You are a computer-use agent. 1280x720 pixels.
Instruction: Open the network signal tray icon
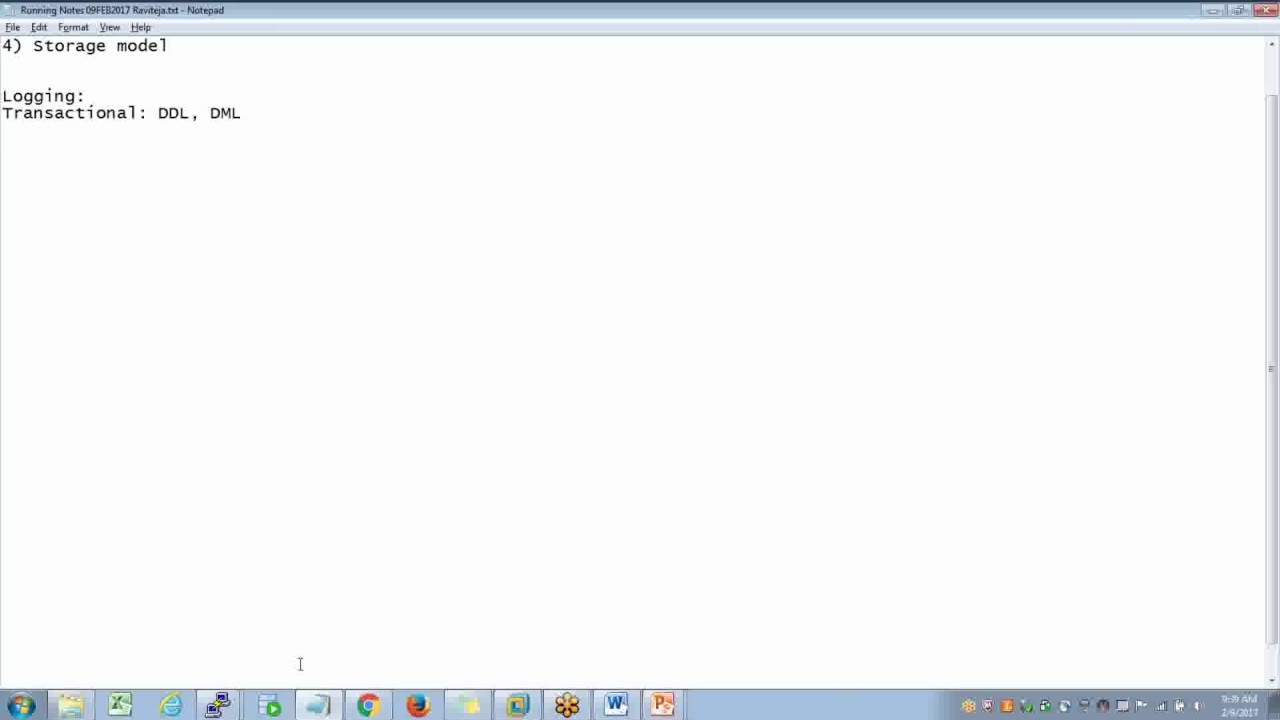(1160, 706)
